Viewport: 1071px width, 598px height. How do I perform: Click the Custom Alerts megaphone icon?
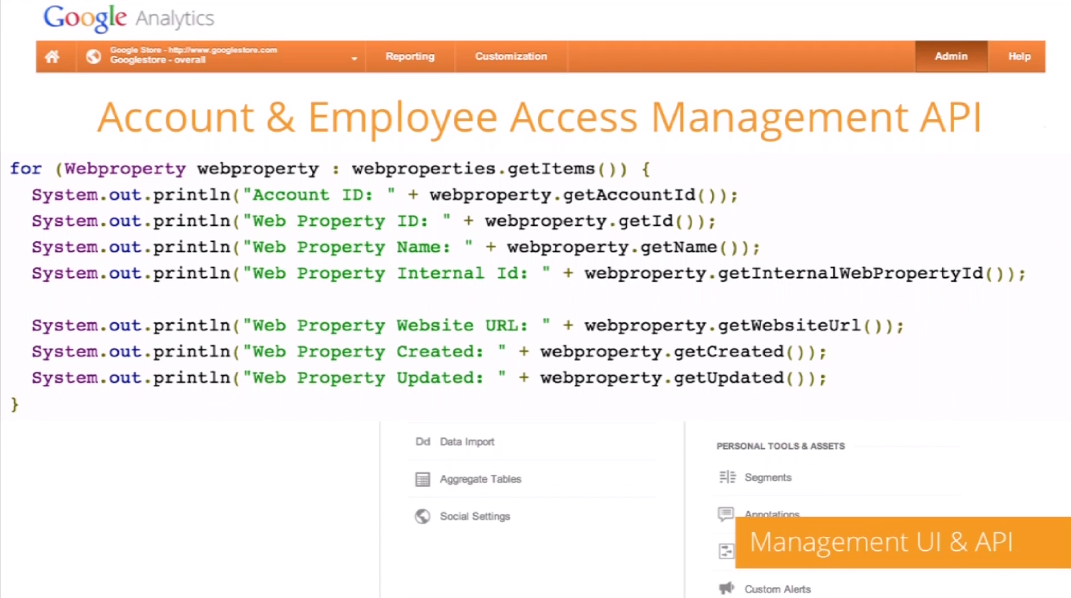tap(726, 589)
